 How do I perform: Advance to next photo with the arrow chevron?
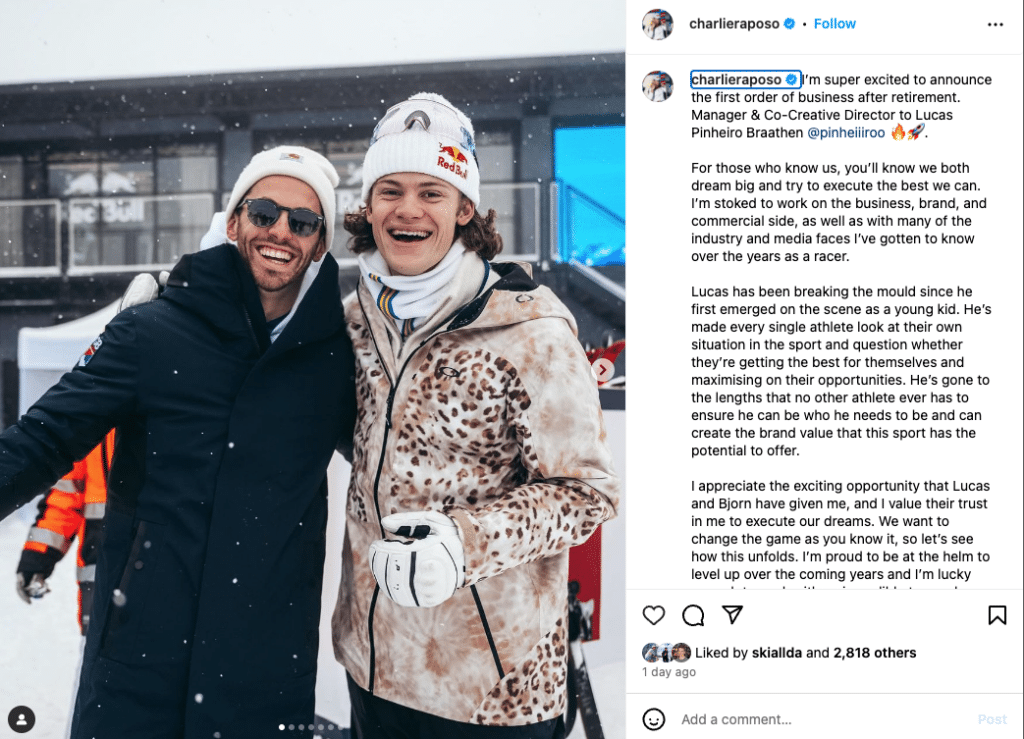(603, 370)
